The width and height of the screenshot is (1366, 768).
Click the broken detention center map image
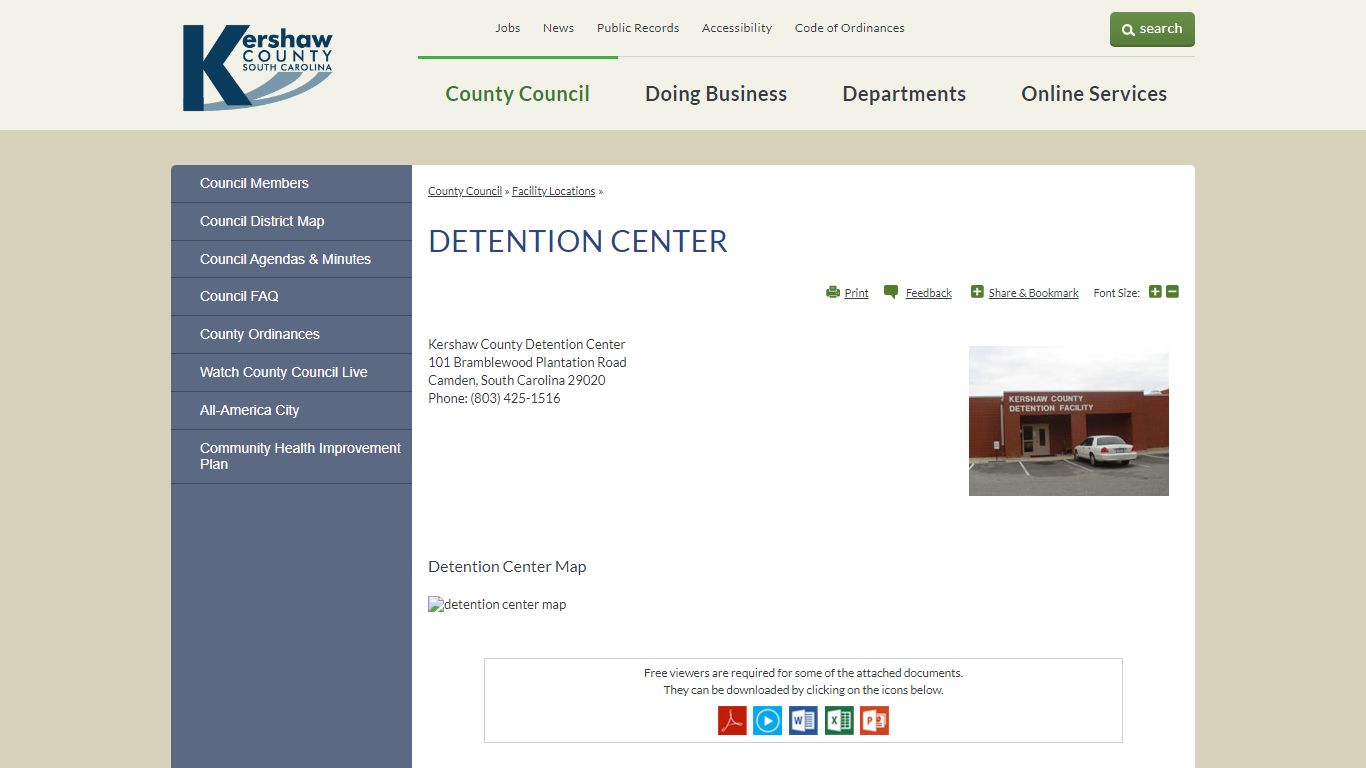[x=497, y=605]
